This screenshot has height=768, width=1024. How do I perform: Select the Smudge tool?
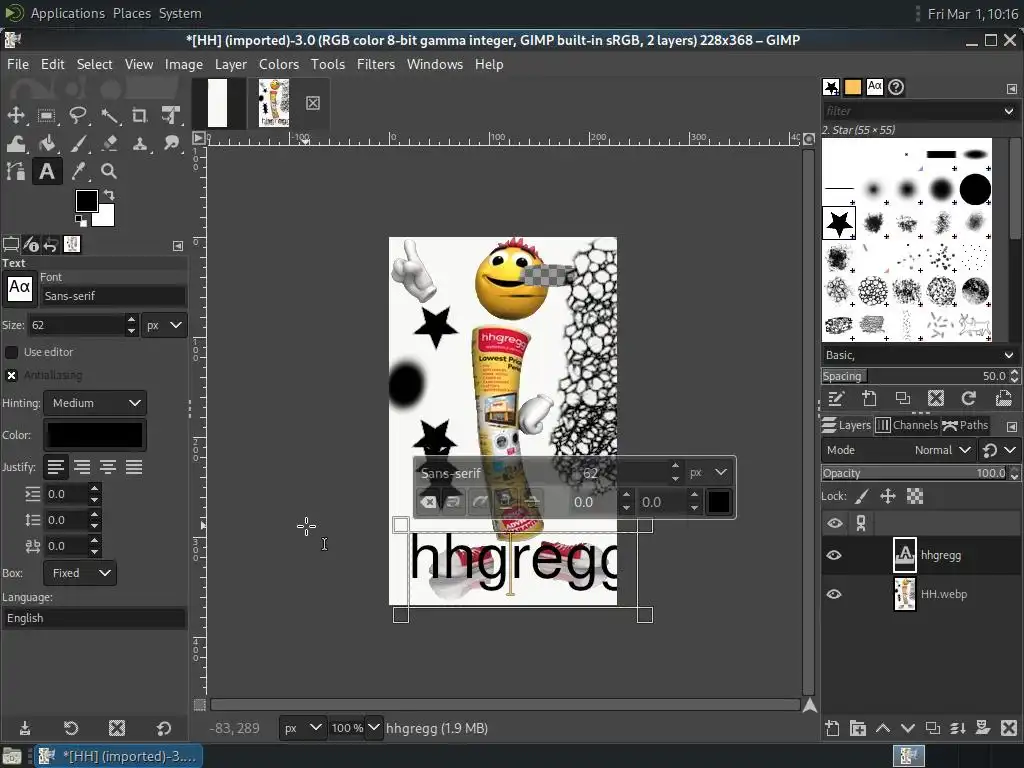(171, 144)
